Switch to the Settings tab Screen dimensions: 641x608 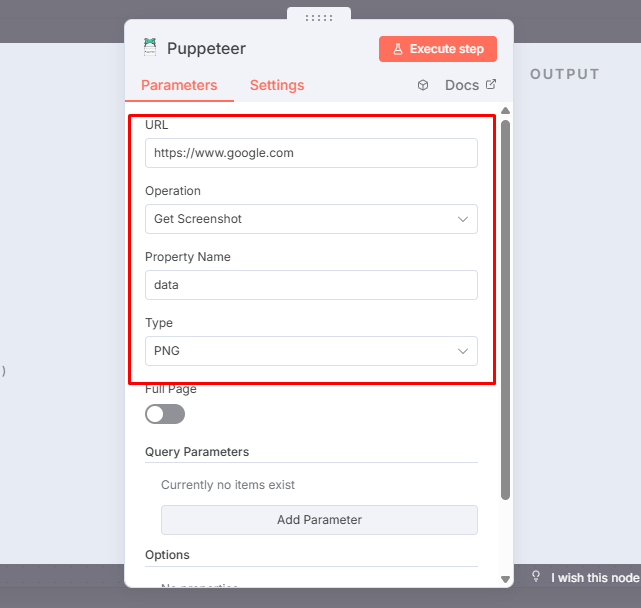pyautogui.click(x=277, y=85)
